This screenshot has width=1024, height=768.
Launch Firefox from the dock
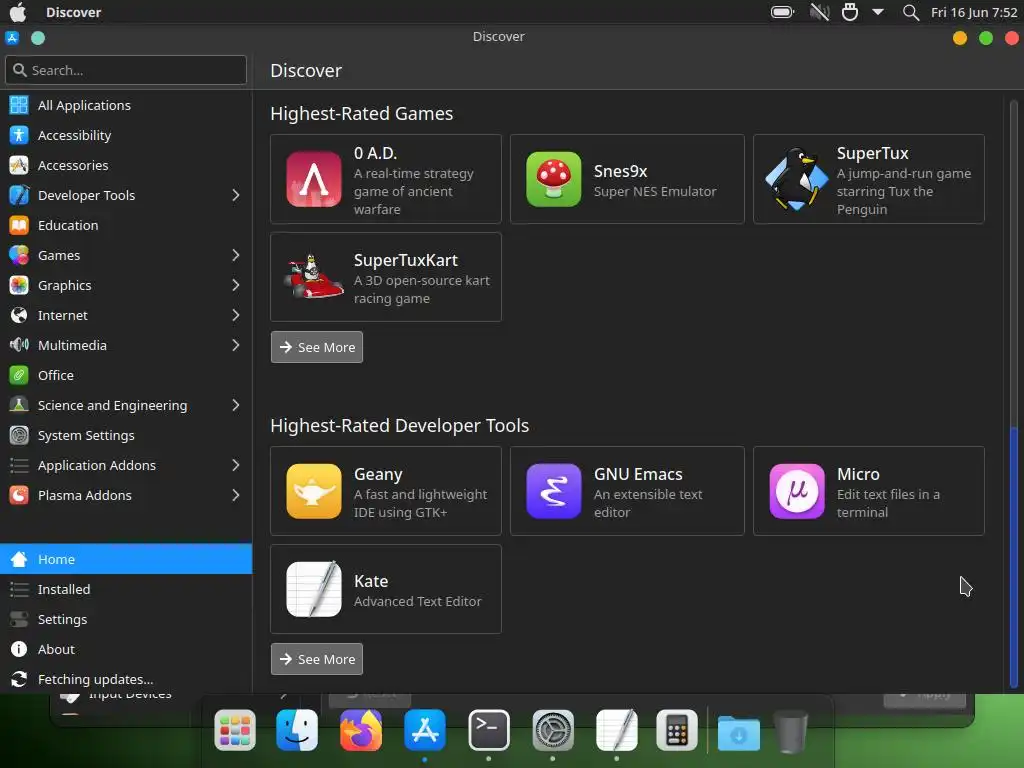(x=361, y=730)
